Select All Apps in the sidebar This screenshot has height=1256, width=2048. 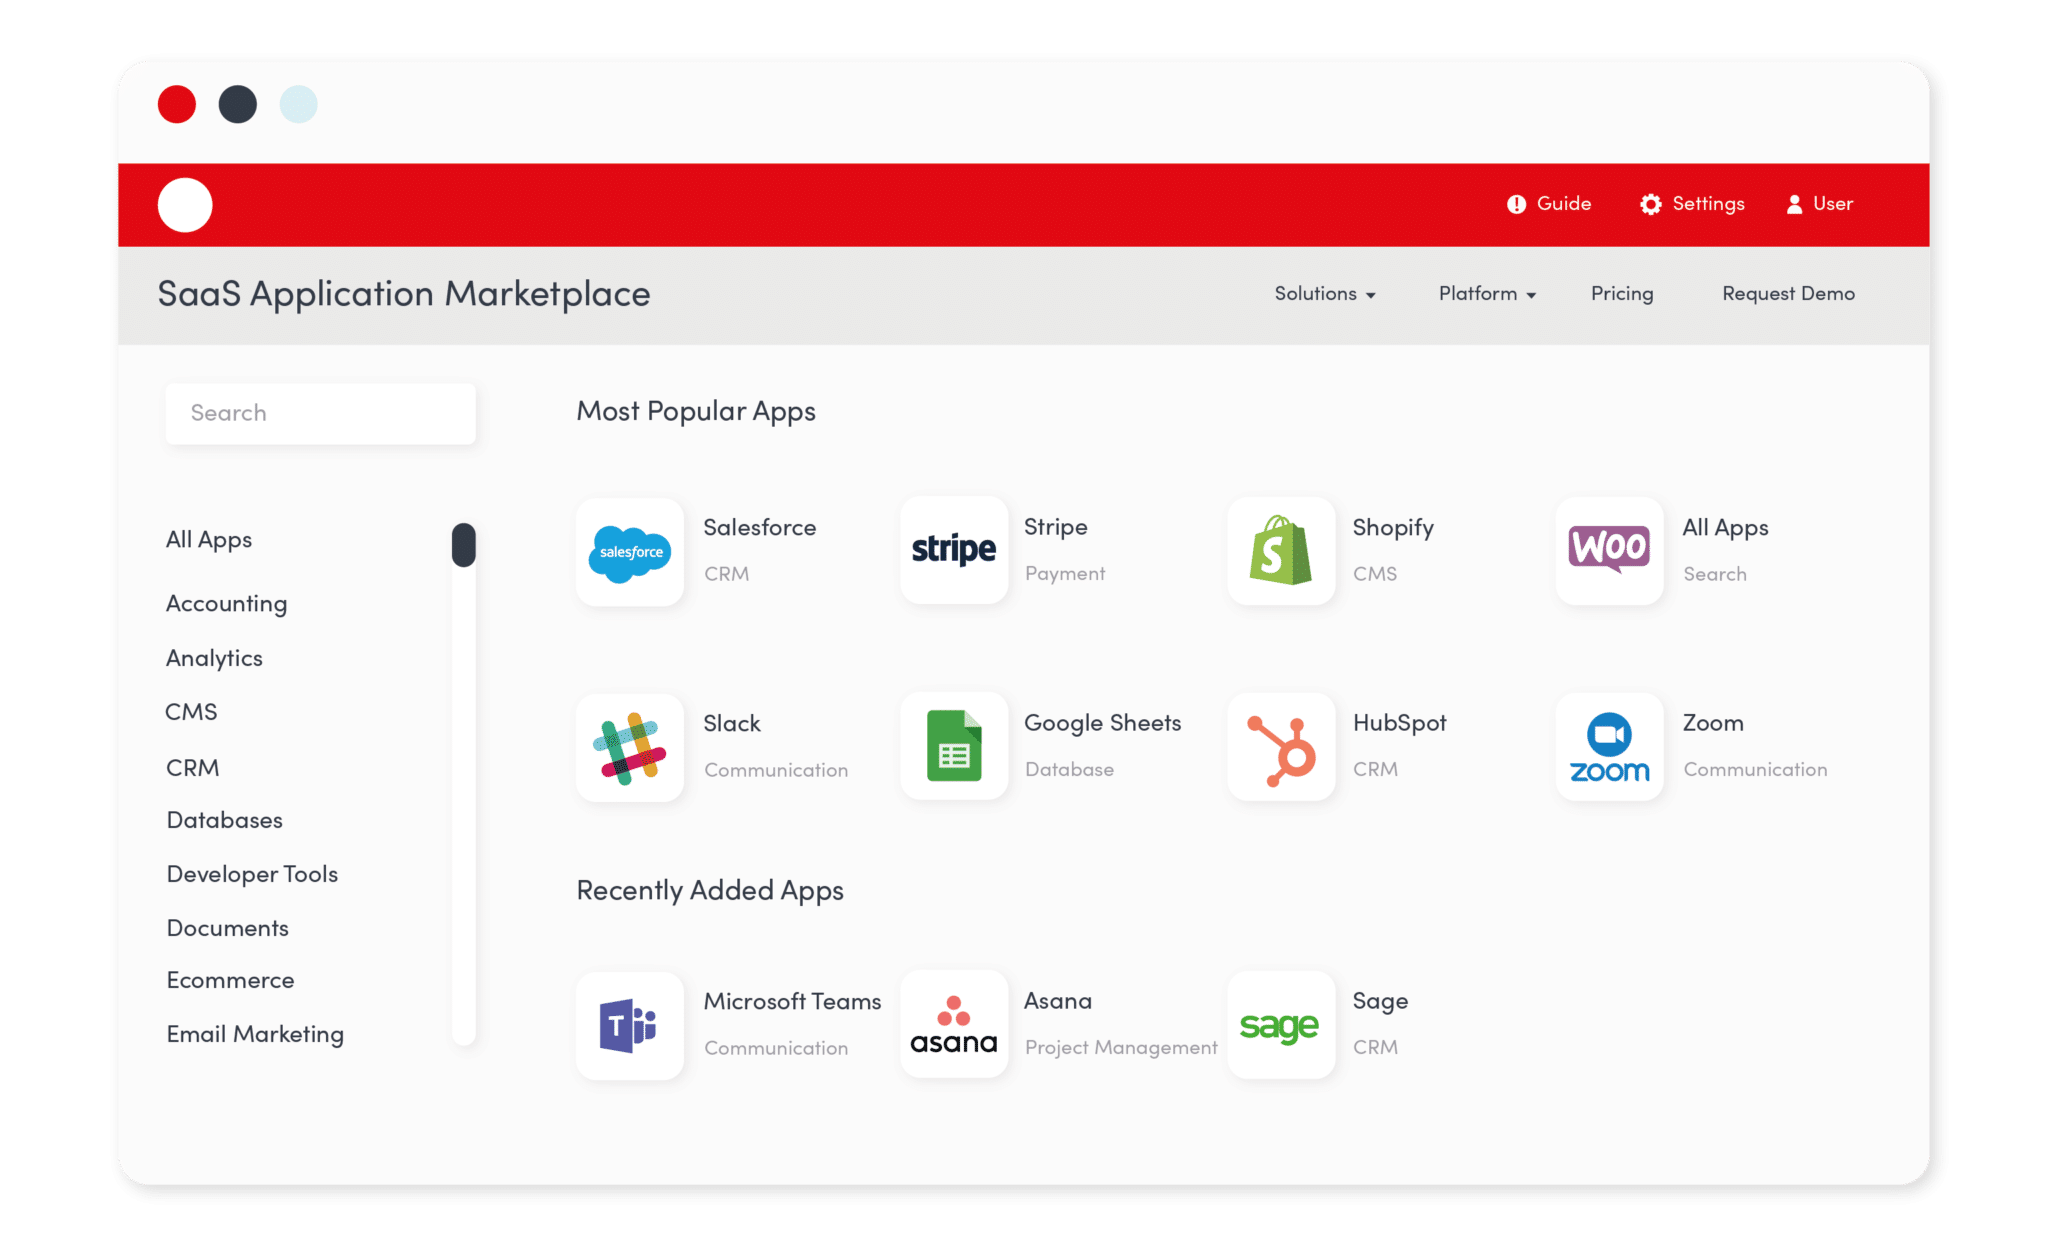click(x=209, y=540)
